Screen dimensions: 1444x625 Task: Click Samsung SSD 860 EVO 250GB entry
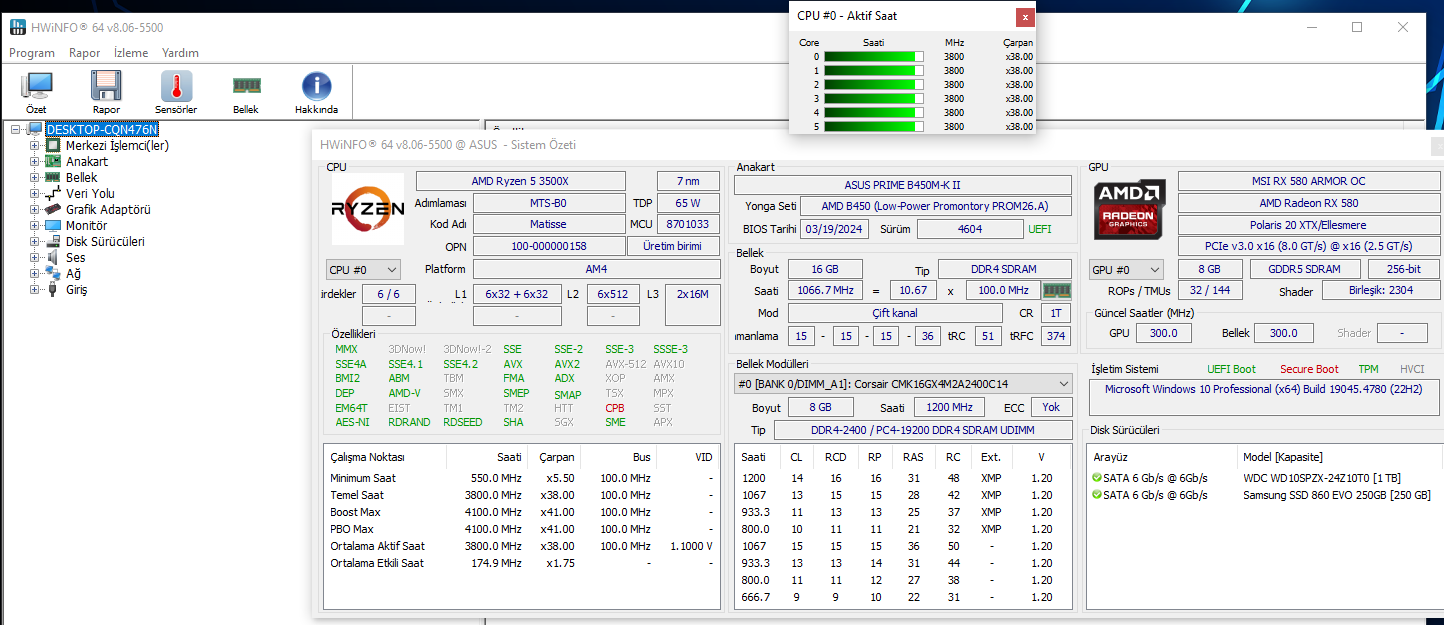coord(1336,495)
